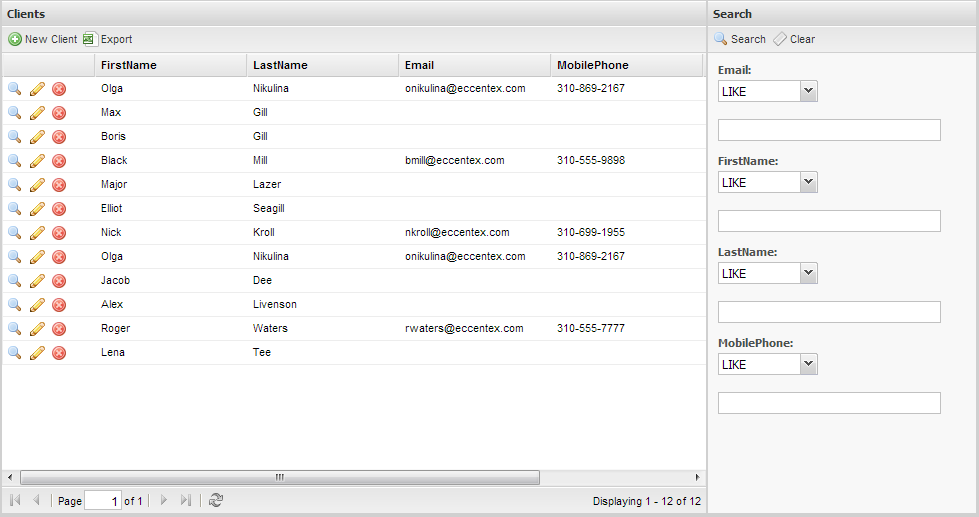The image size is (979, 517).
Task: View details for Boris Gill
Action: pyautogui.click(x=14, y=137)
